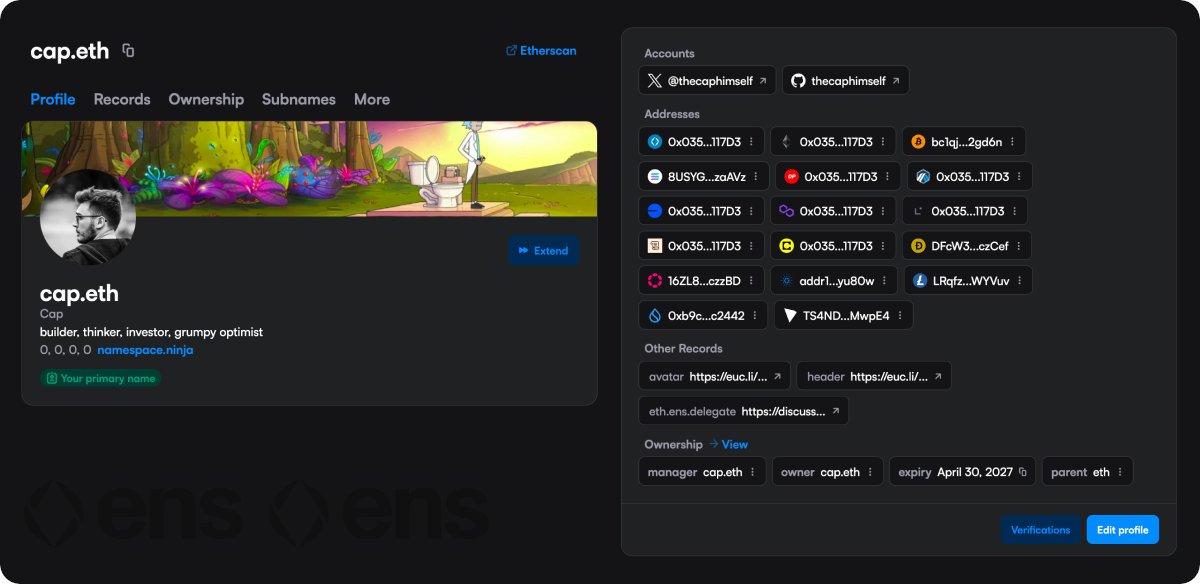Open the three-dot menu on 0xb9c...c2442 address
The width and height of the screenshot is (1200, 584).
[754, 316]
